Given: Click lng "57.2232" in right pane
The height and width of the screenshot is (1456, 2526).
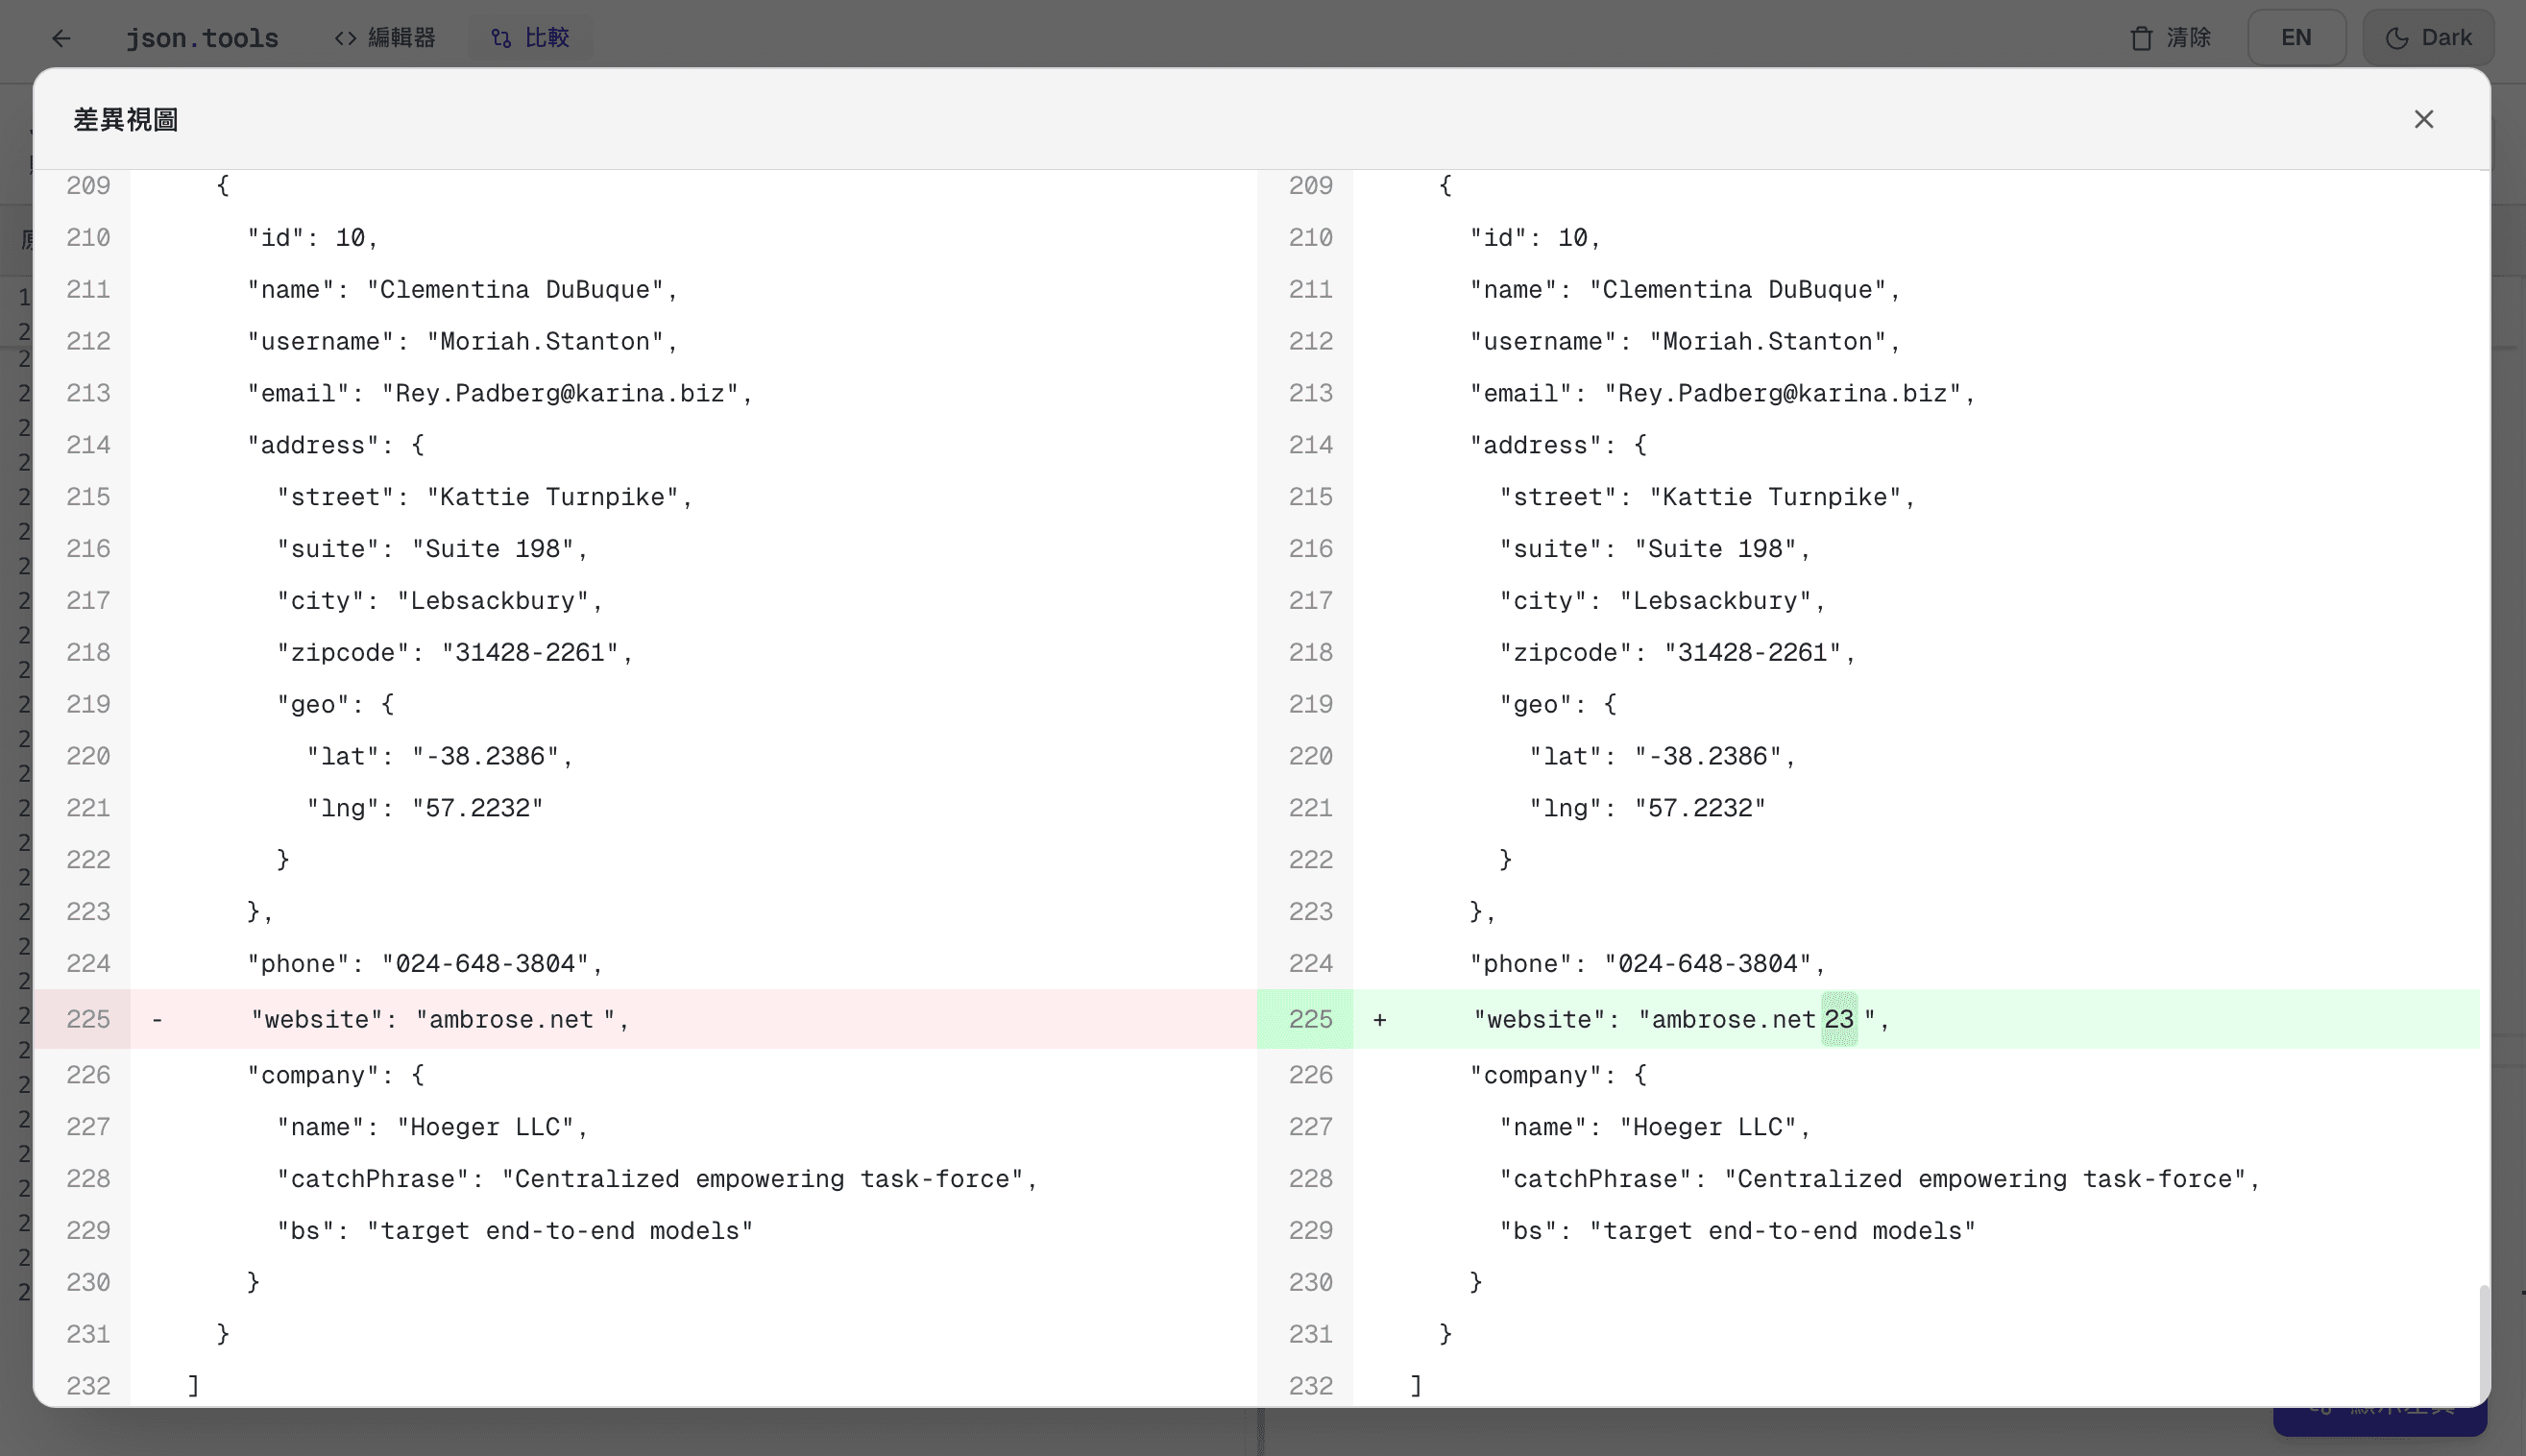Looking at the screenshot, I should (x=1700, y=808).
